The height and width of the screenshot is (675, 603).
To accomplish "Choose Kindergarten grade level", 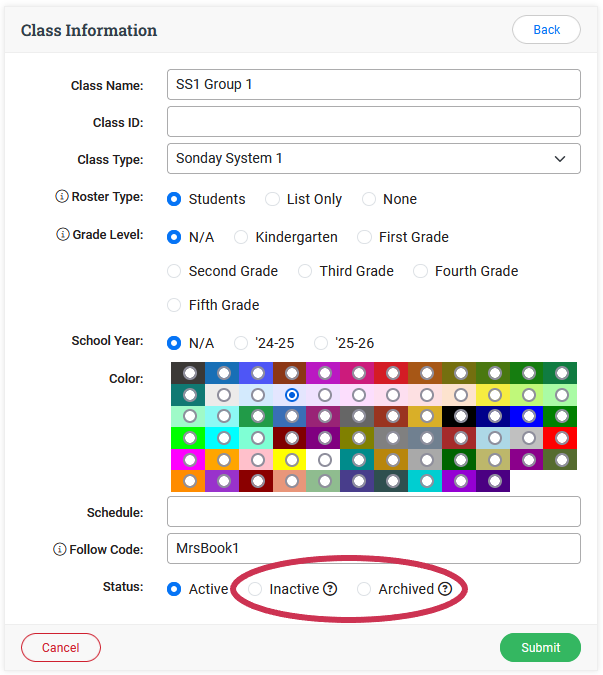I will point(241,237).
